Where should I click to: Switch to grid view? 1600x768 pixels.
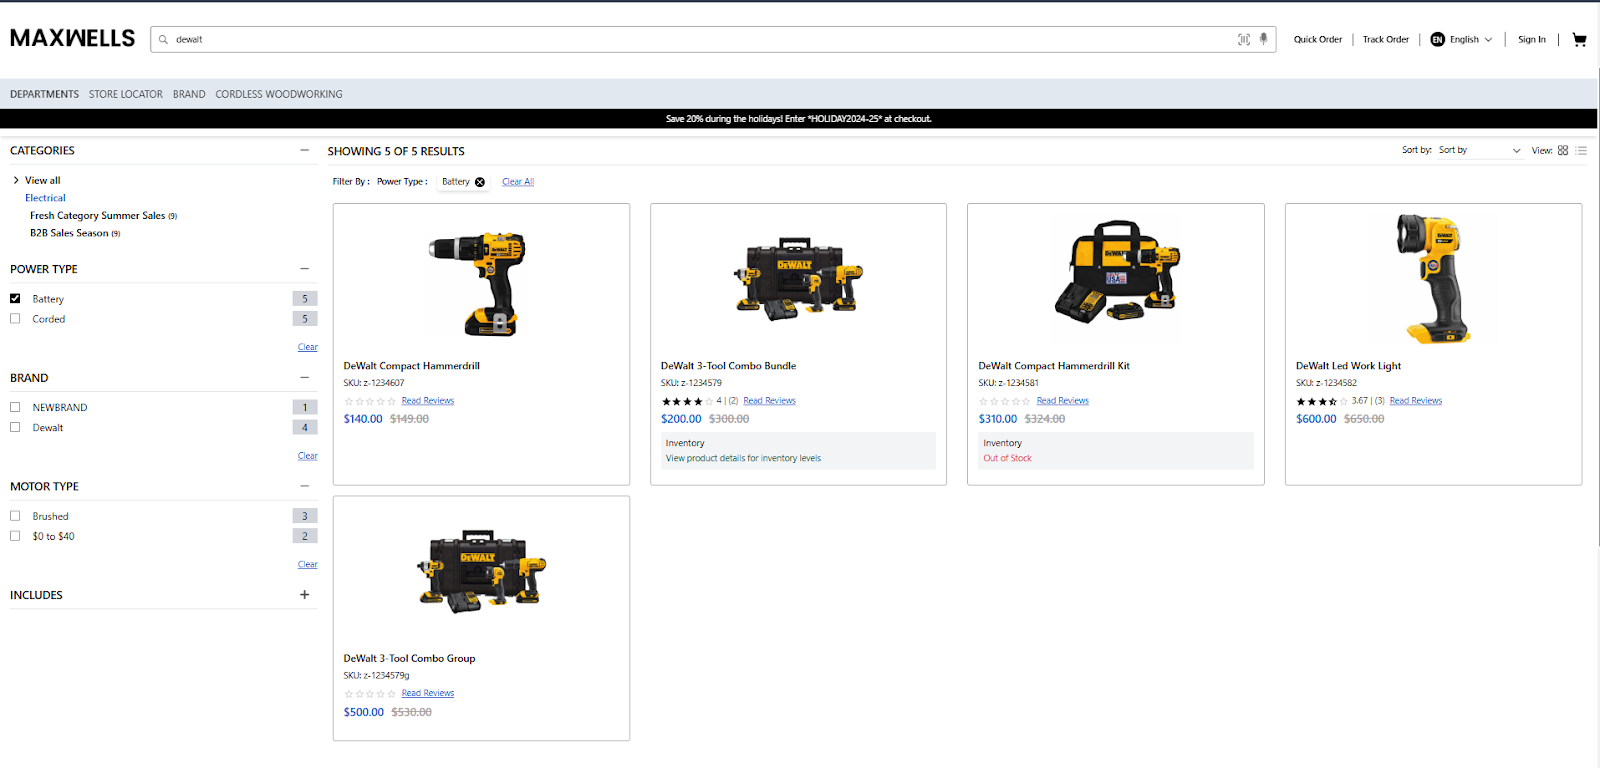tap(1563, 150)
